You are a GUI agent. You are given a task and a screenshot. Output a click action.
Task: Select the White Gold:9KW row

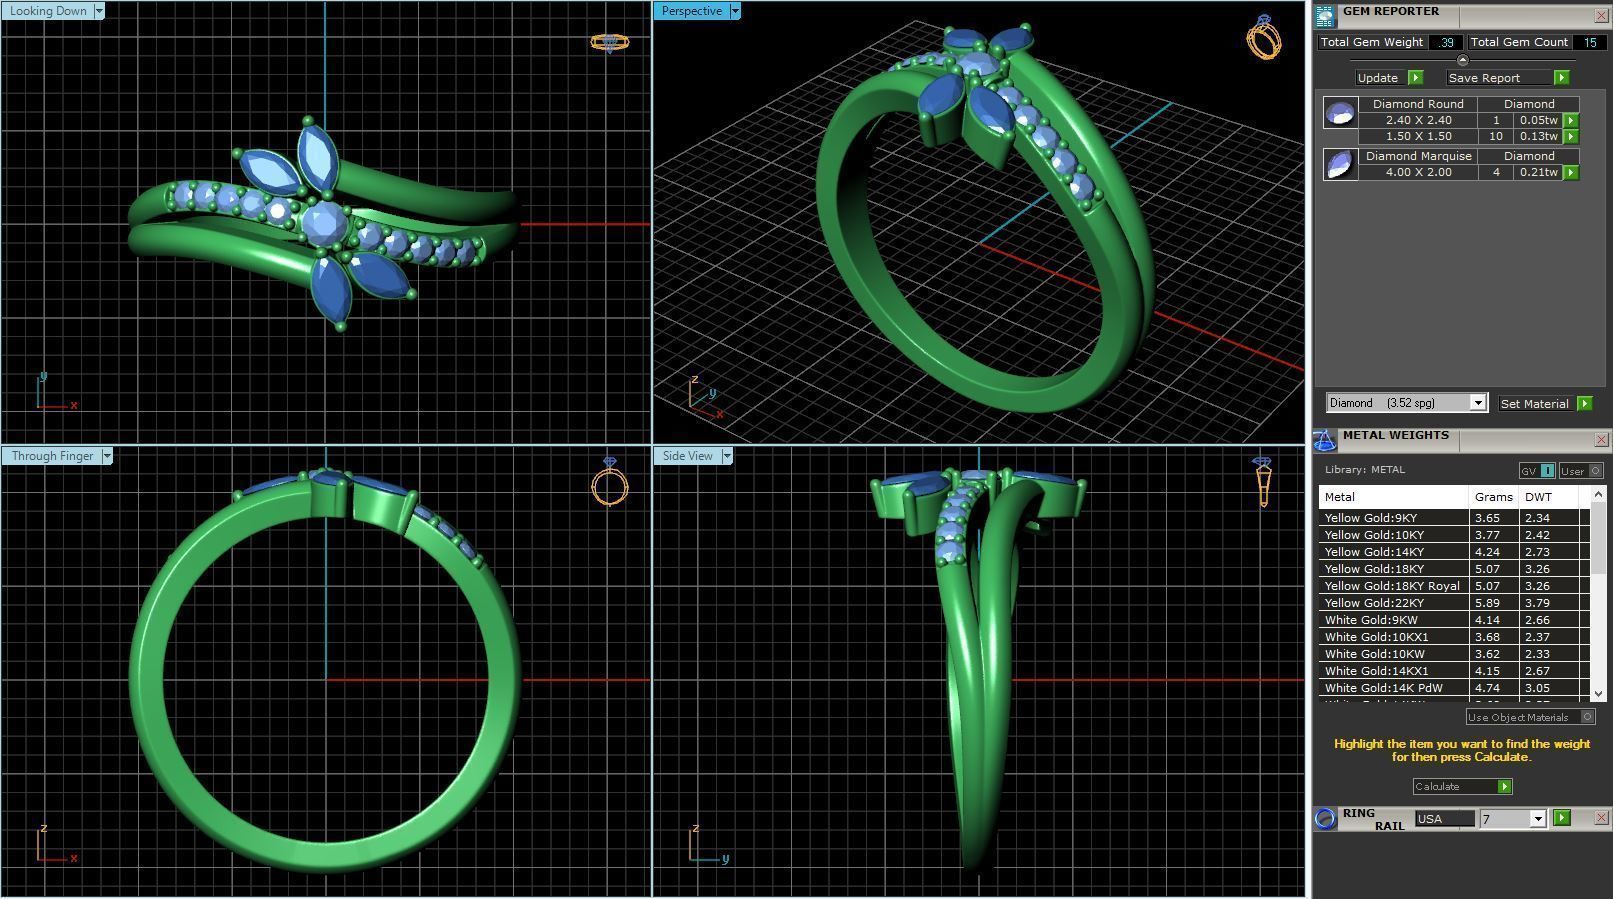coord(1453,620)
